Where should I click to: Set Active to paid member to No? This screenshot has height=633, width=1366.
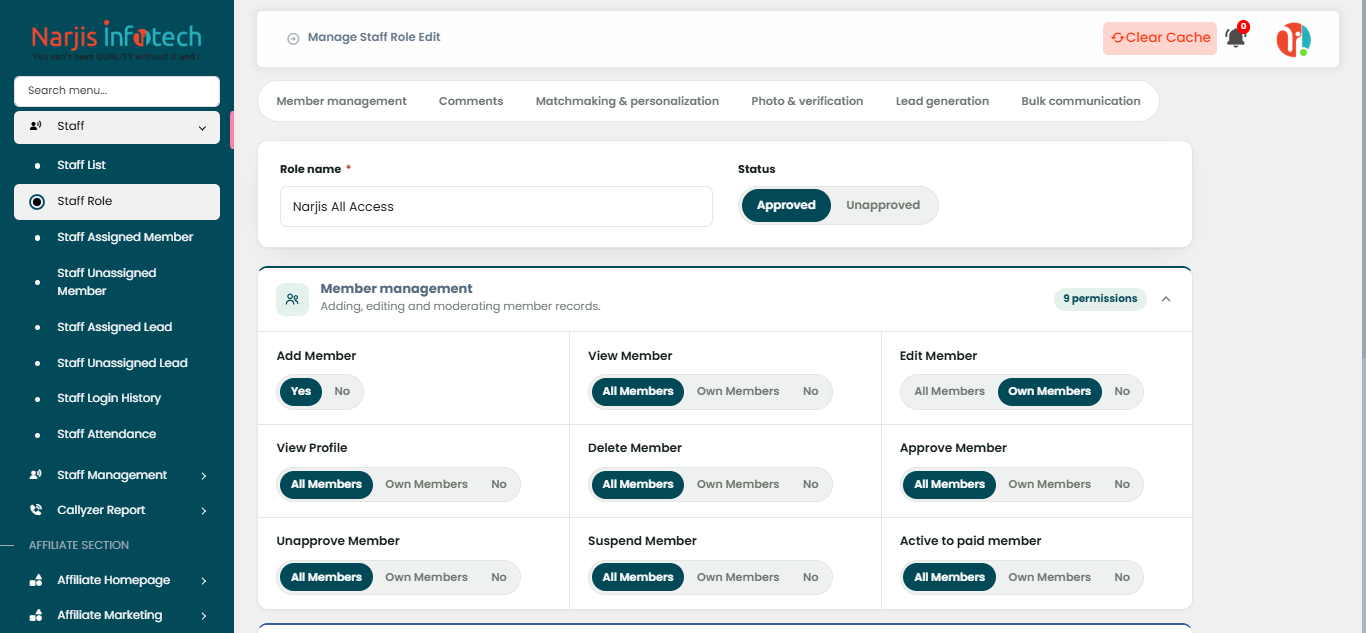coord(1122,577)
